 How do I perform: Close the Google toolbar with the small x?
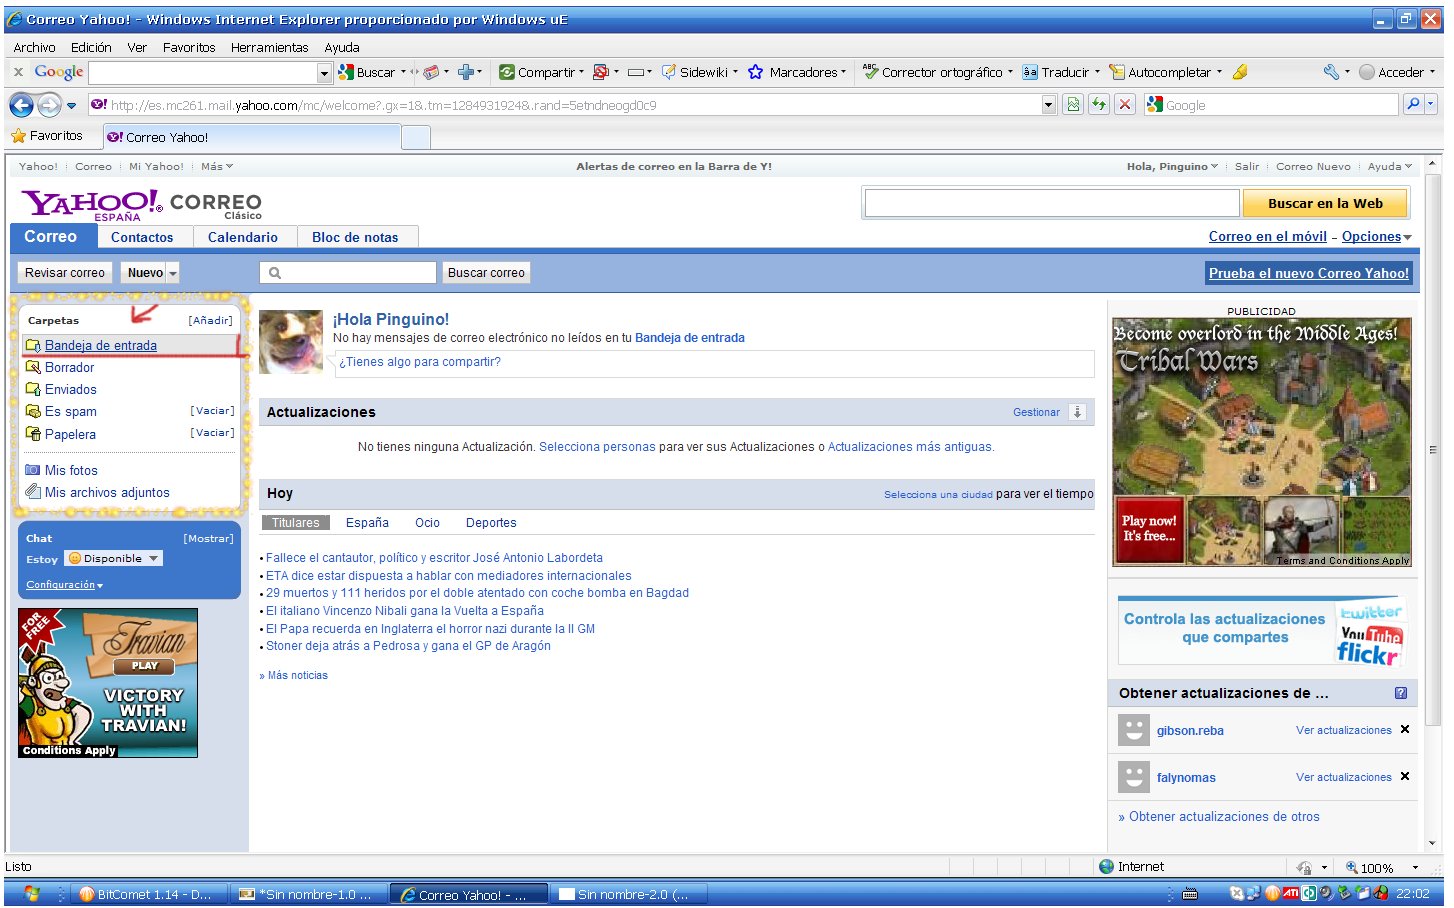[x=18, y=72]
